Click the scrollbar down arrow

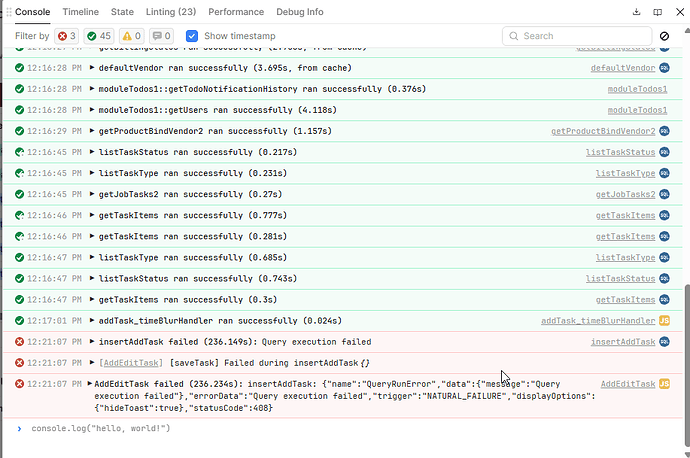pos(687,454)
